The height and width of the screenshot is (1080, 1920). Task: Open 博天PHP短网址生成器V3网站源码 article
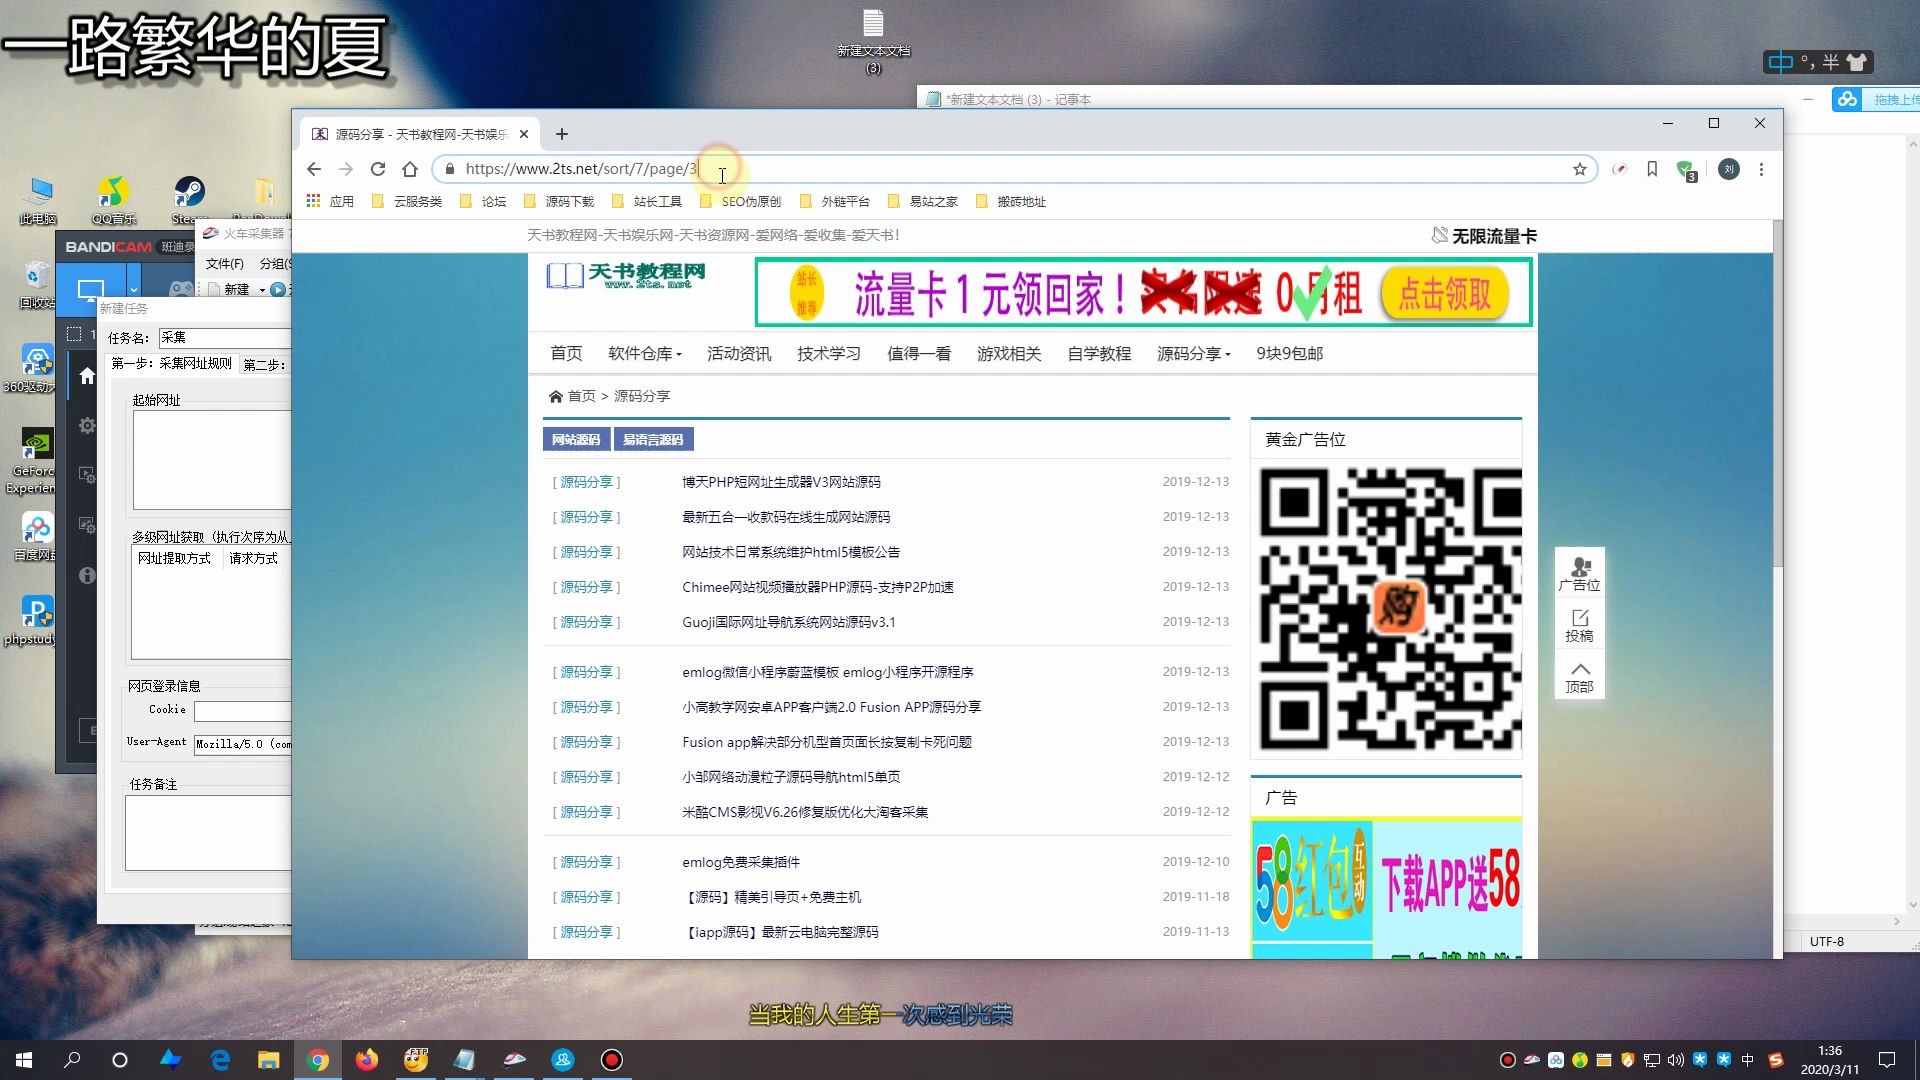pos(781,482)
